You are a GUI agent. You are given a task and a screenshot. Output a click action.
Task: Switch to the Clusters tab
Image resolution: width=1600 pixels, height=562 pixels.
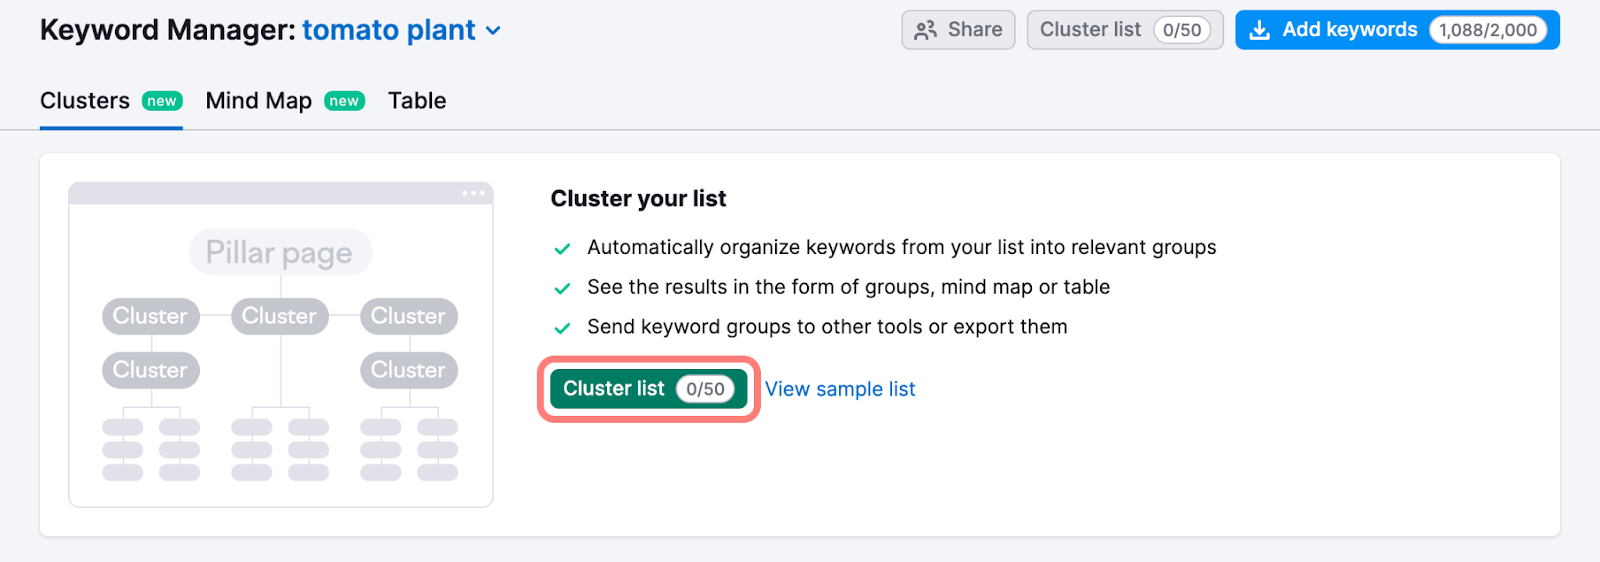[85, 101]
